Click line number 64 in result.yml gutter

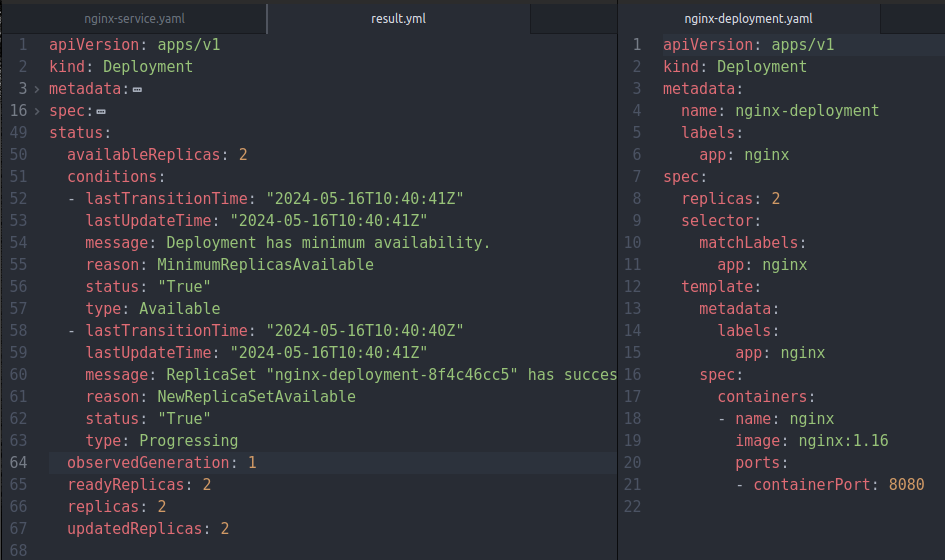pyautogui.click(x=19, y=462)
